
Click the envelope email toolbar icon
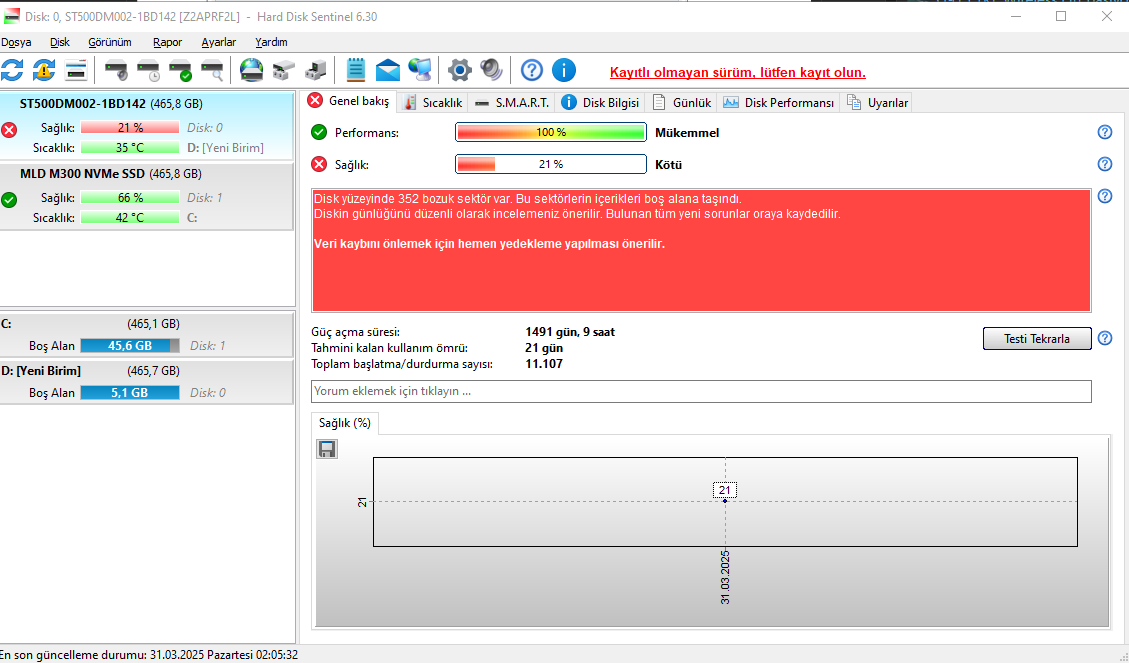[x=387, y=71]
